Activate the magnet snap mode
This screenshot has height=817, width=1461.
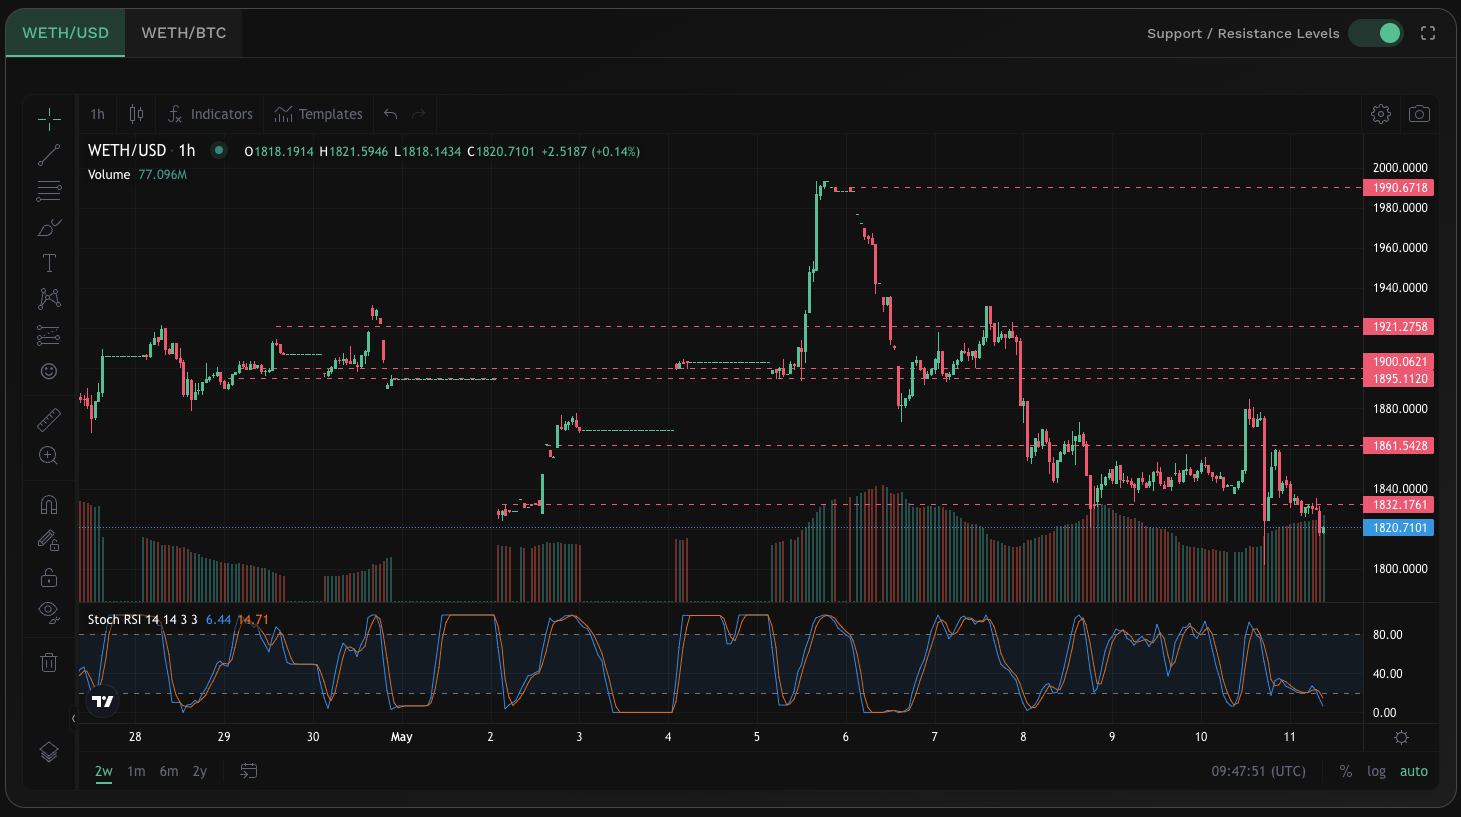(49, 504)
